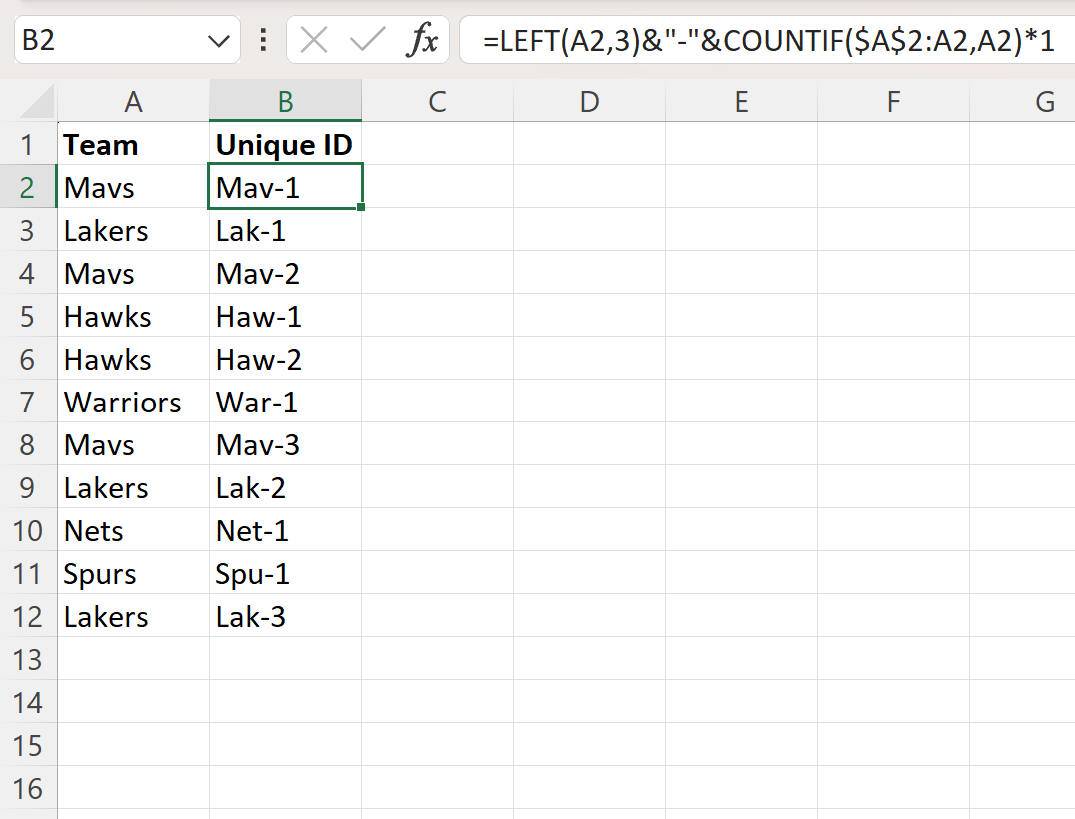Select row 5 header
Viewport: 1075px width, 819px height.
click(x=30, y=316)
